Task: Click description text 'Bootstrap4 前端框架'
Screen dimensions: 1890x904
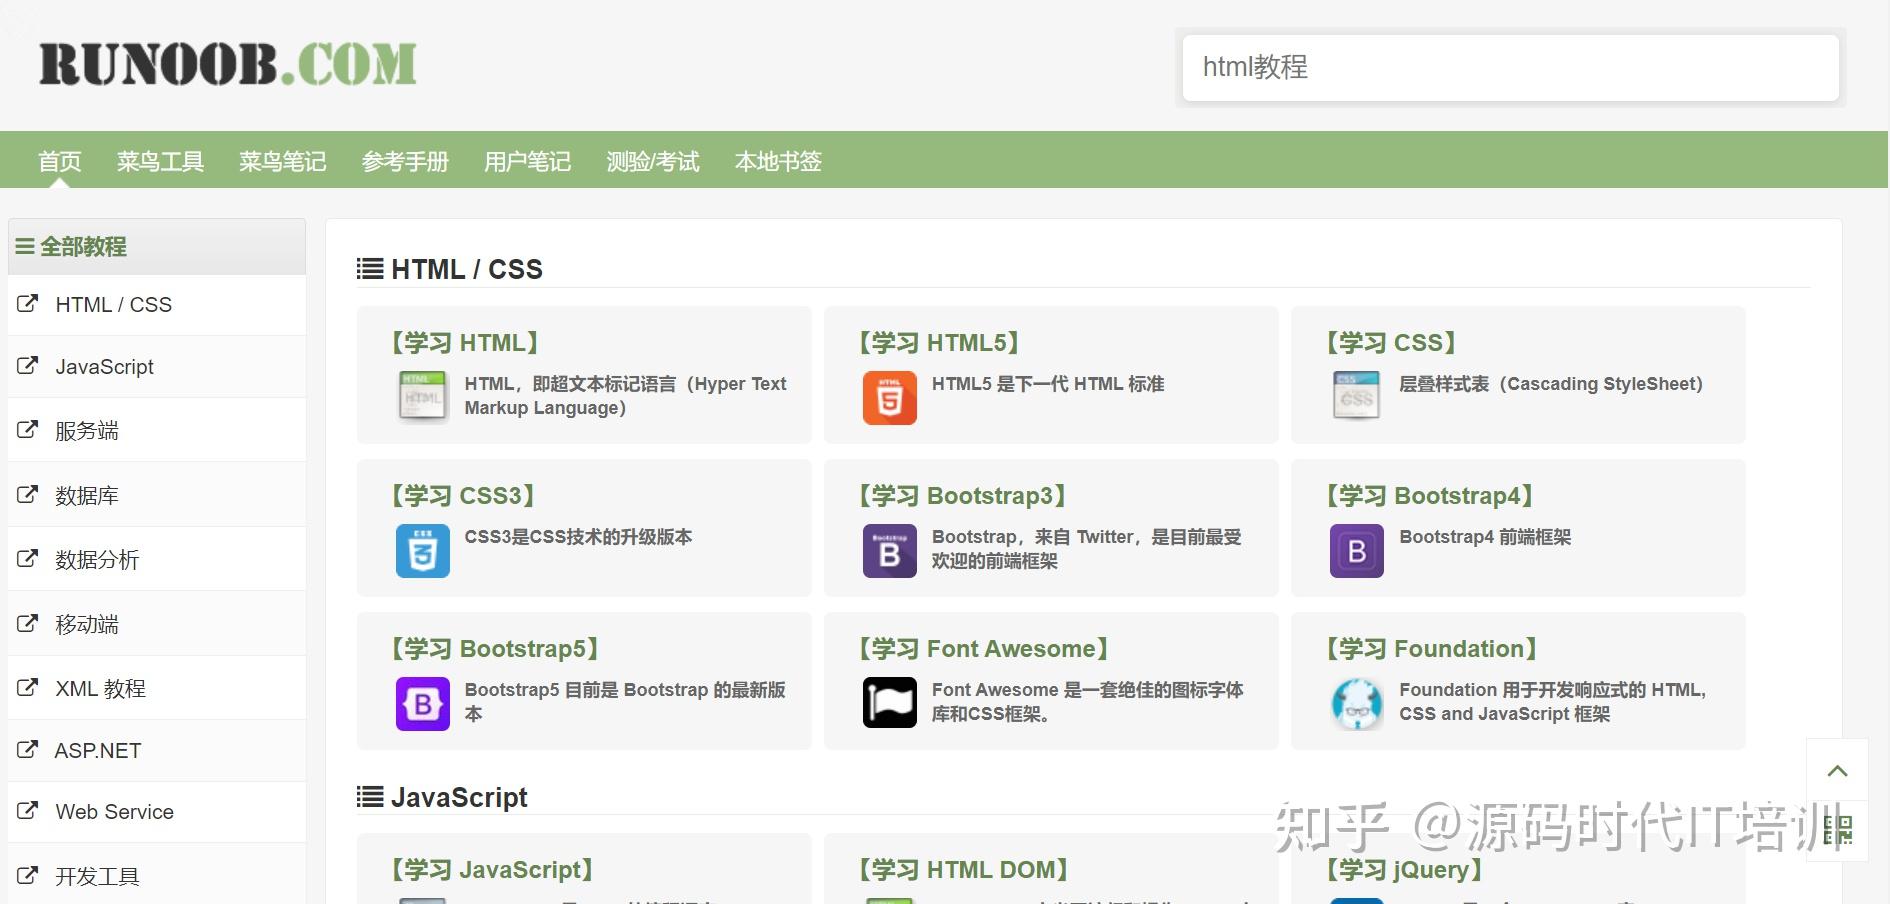Action: coord(1485,537)
